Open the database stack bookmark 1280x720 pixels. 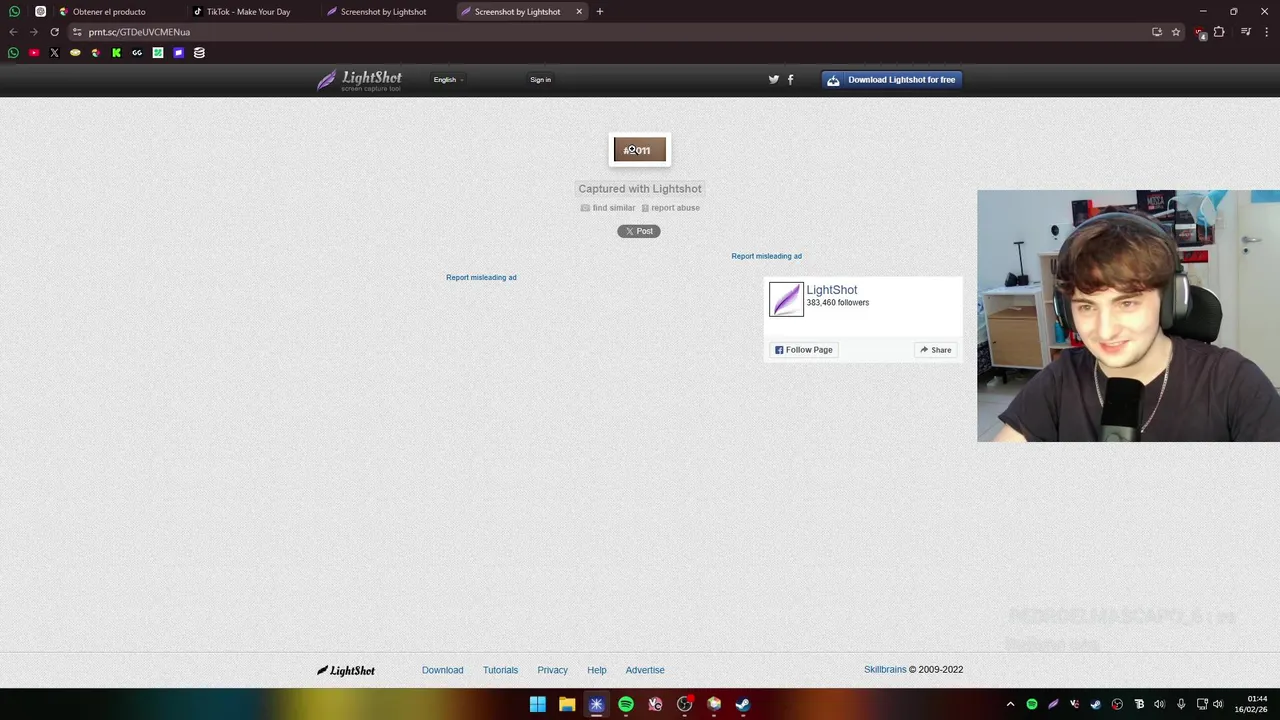[x=199, y=53]
